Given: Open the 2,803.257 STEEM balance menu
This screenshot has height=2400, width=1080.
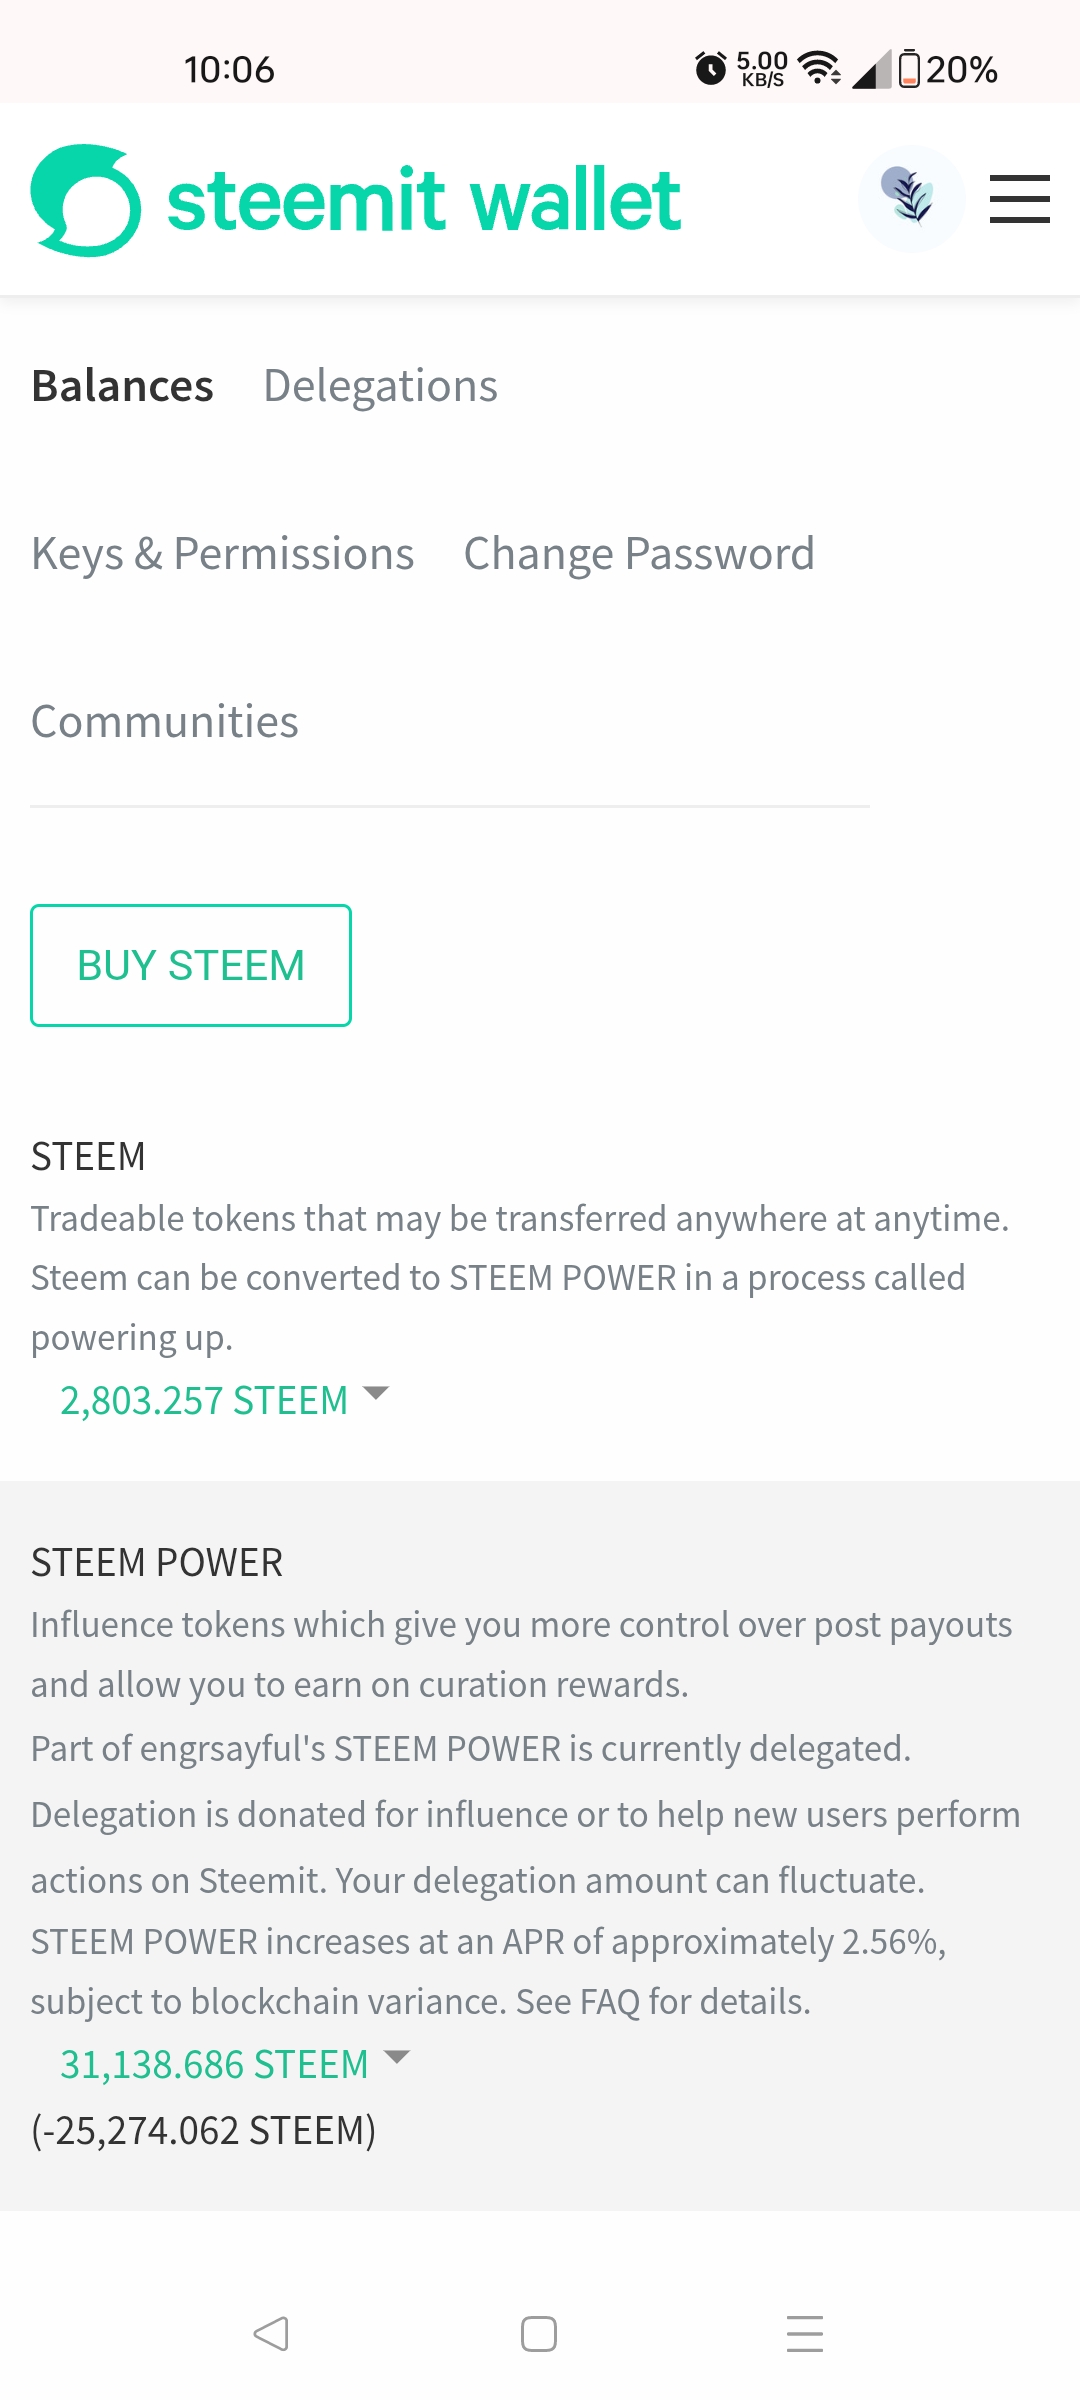Looking at the screenshot, I should click(204, 1401).
